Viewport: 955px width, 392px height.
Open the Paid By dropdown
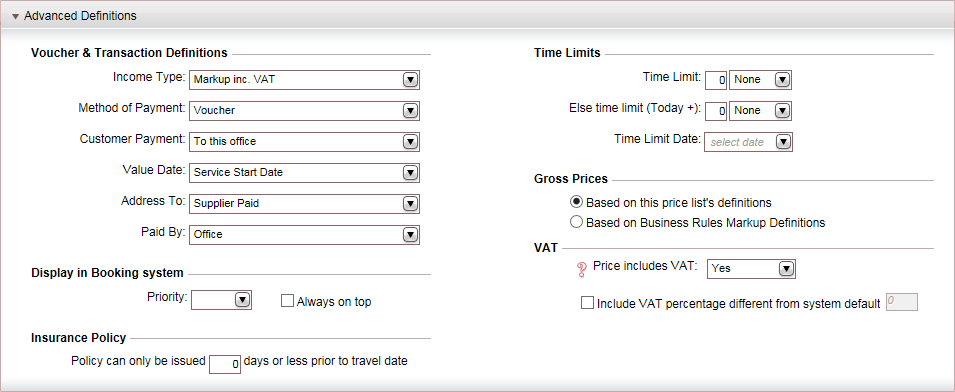pos(305,234)
